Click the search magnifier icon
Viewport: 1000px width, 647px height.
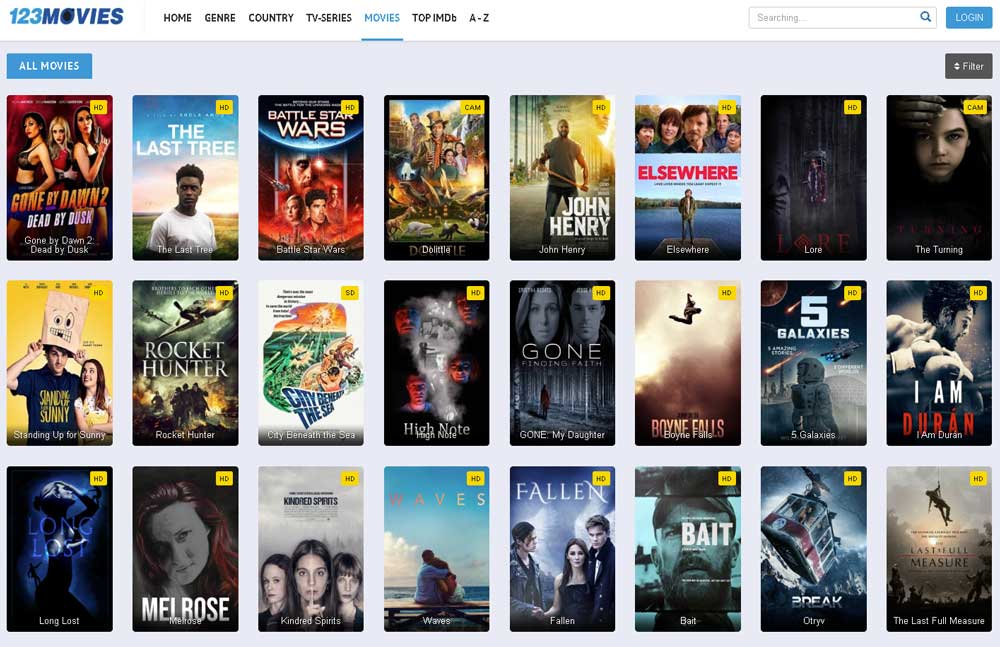[925, 17]
